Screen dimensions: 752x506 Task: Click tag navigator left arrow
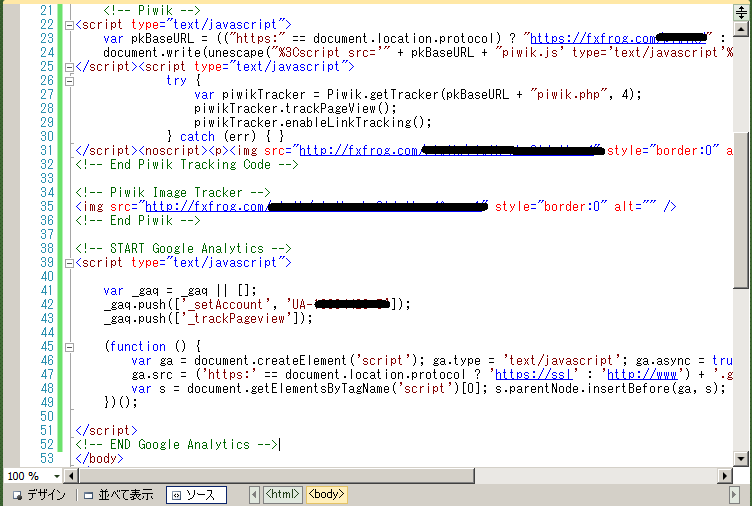[255, 495]
